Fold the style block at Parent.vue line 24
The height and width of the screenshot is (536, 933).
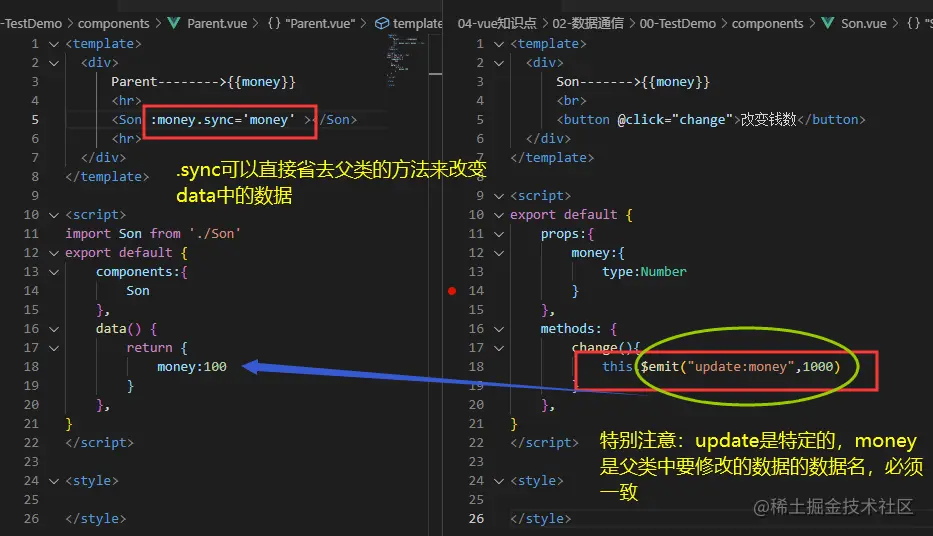pyautogui.click(x=54, y=481)
